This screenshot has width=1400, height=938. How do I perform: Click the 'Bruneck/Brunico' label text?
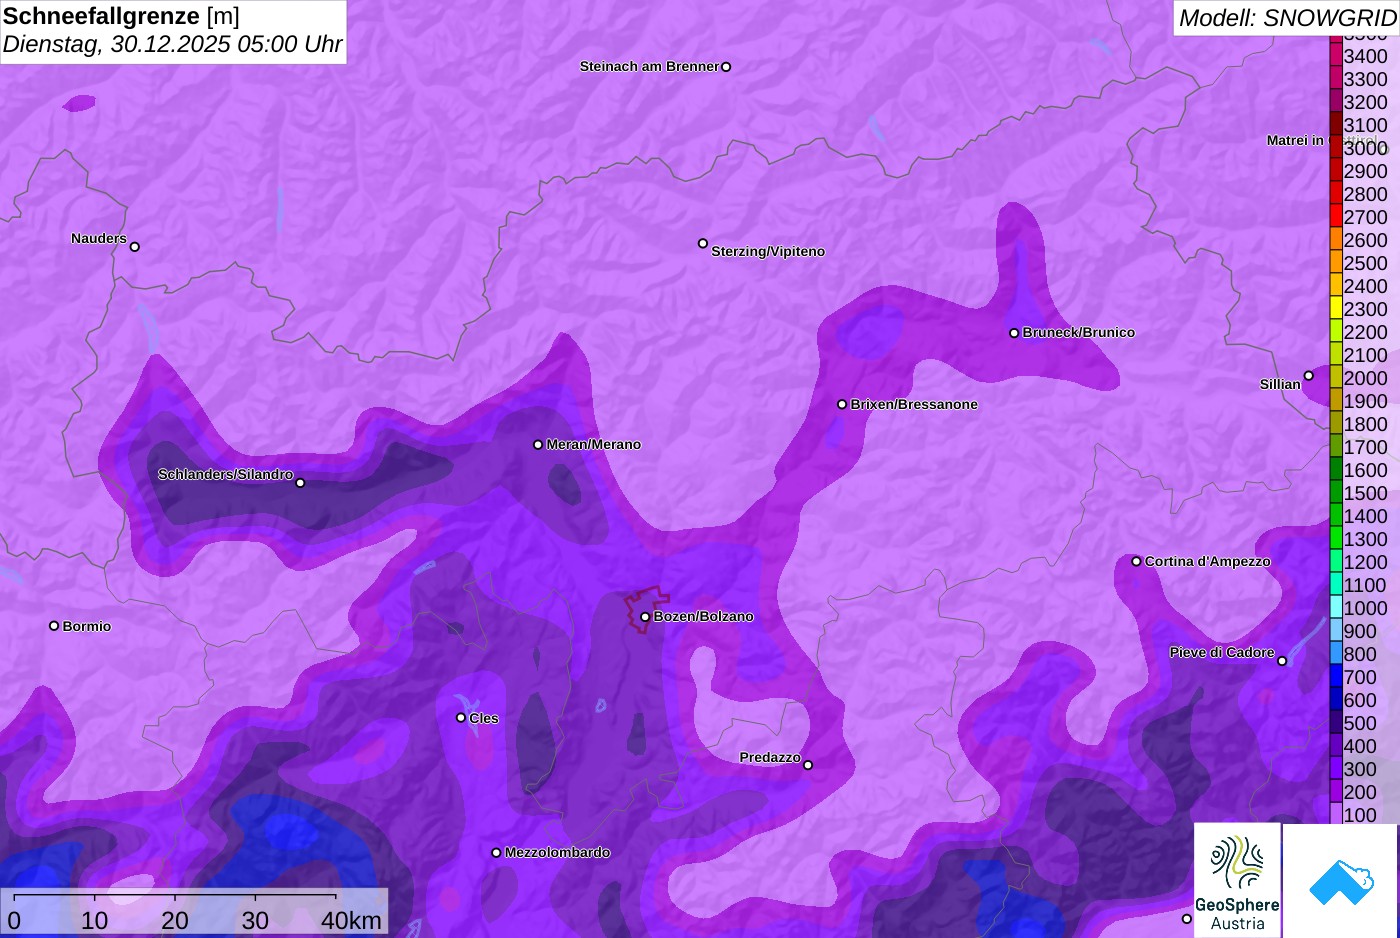(1079, 333)
